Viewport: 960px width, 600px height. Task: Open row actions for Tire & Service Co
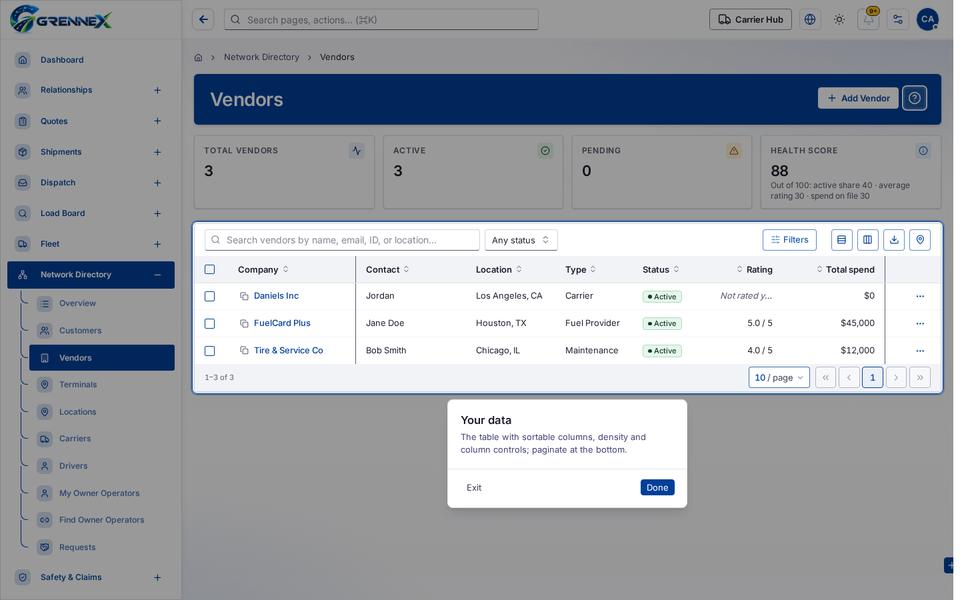[x=920, y=351]
